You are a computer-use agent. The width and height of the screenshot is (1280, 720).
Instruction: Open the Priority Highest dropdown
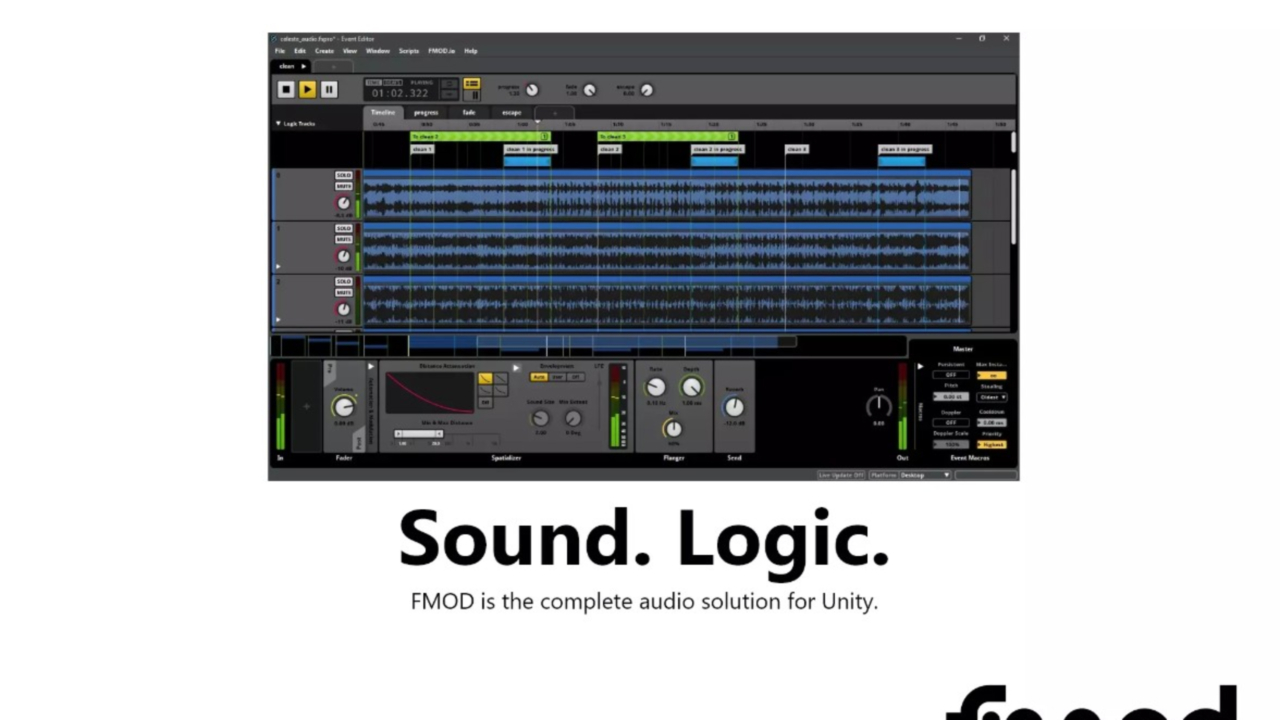[x=992, y=444]
